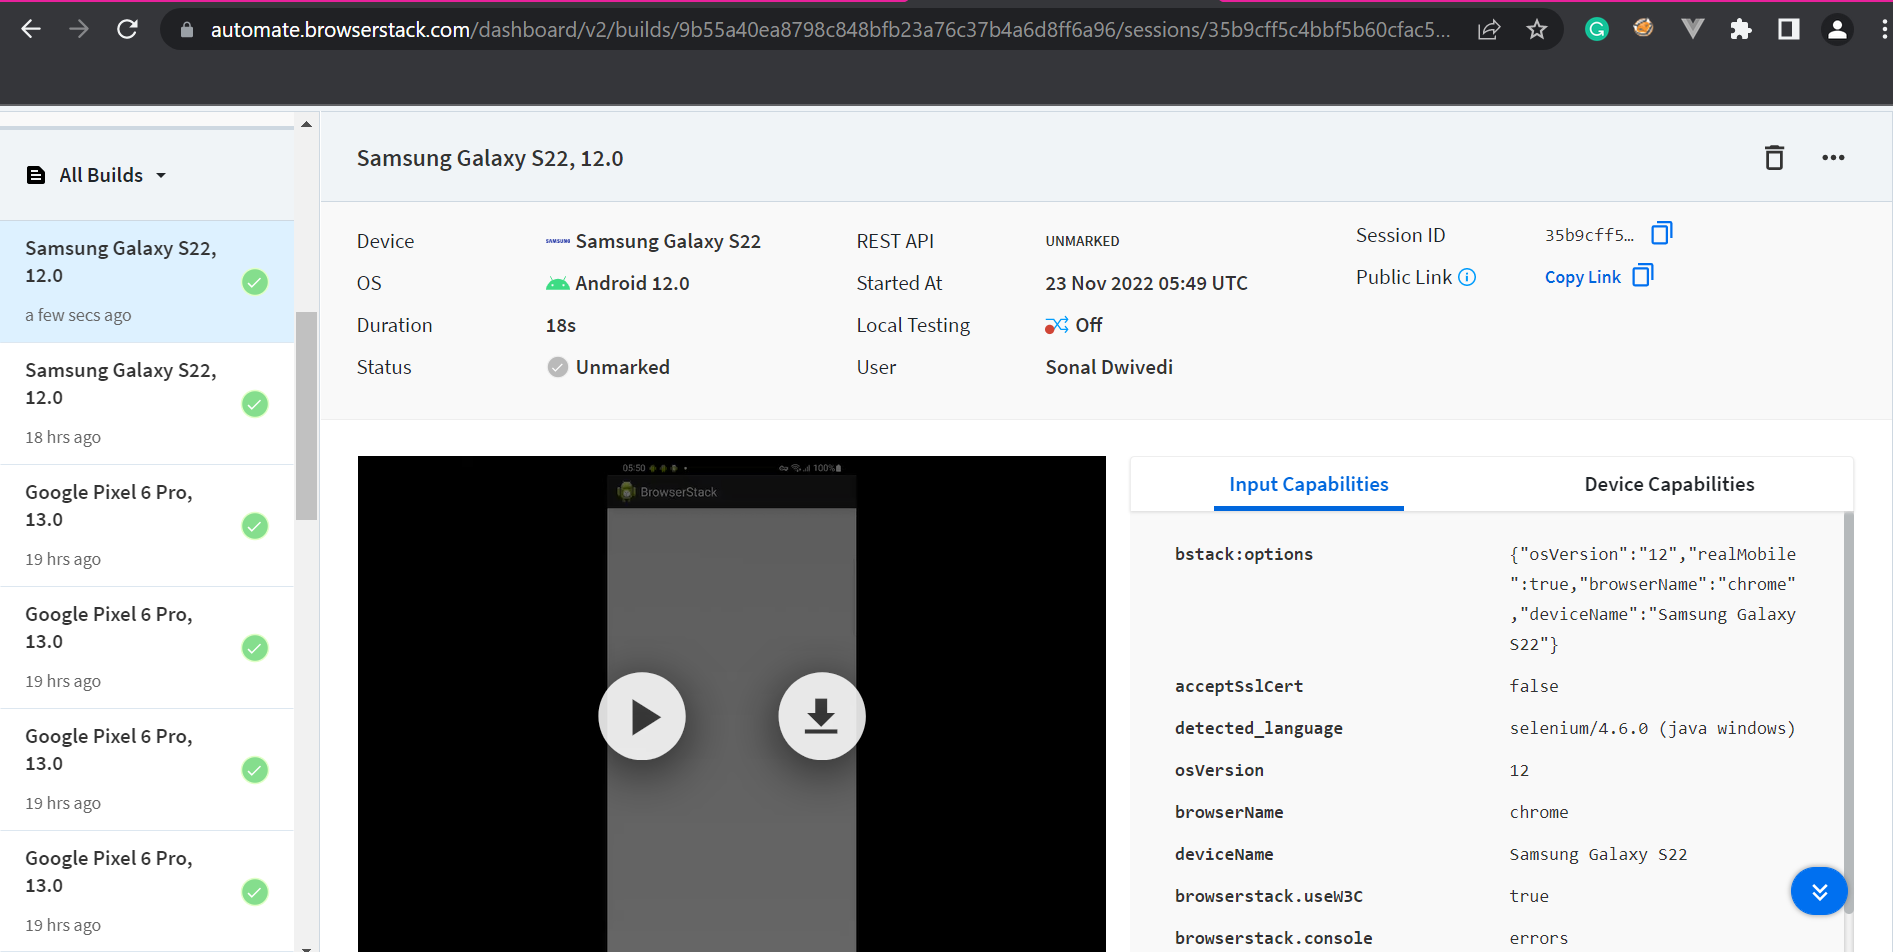The image size is (1893, 952).
Task: Bookmark this page with the star icon
Action: click(x=1537, y=30)
